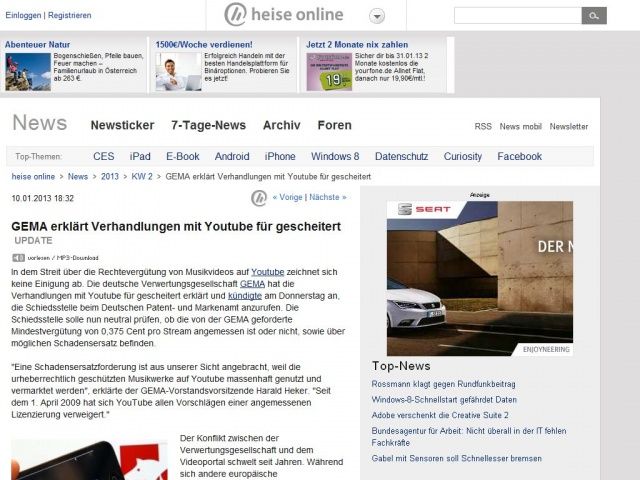
Task: Open Rossmann klagt gegen Rundfunkbeitrag
Action: point(443,384)
